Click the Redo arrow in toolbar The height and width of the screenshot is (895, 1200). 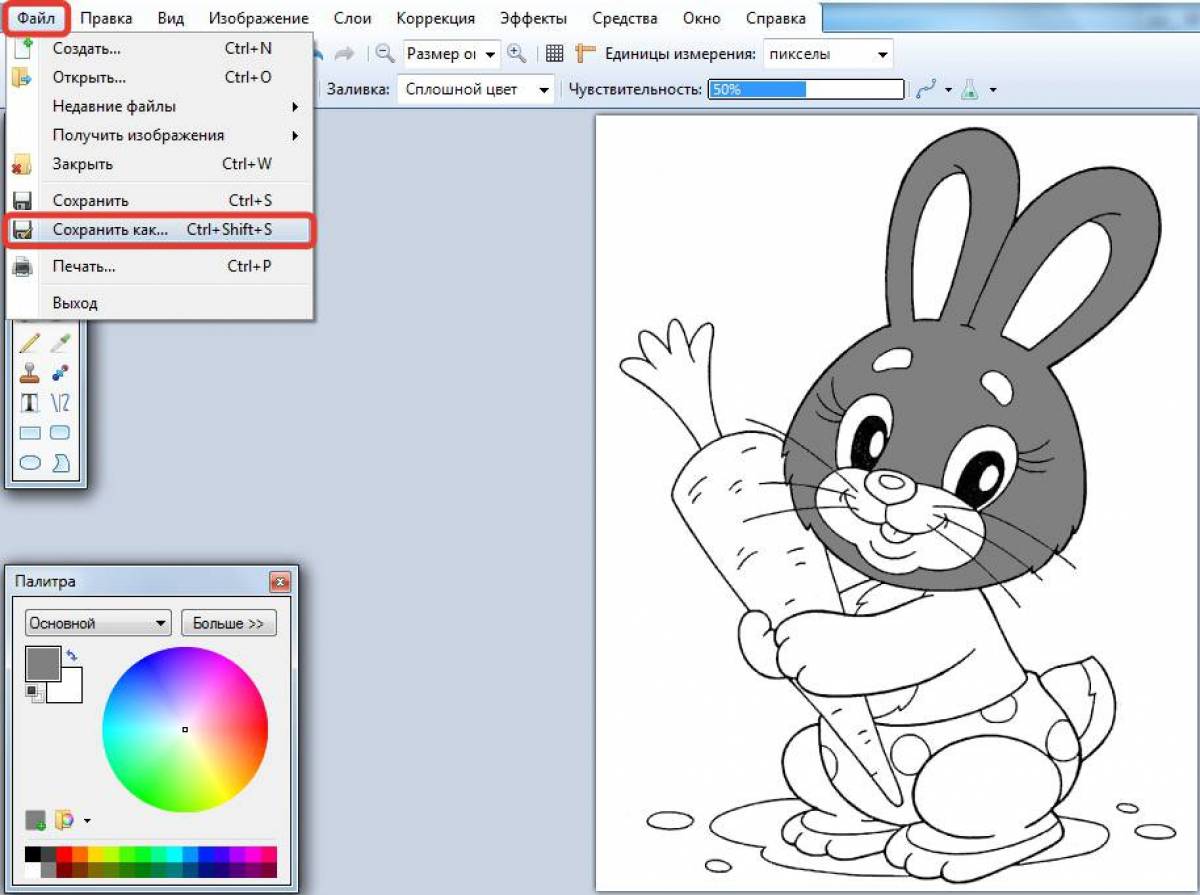[344, 54]
